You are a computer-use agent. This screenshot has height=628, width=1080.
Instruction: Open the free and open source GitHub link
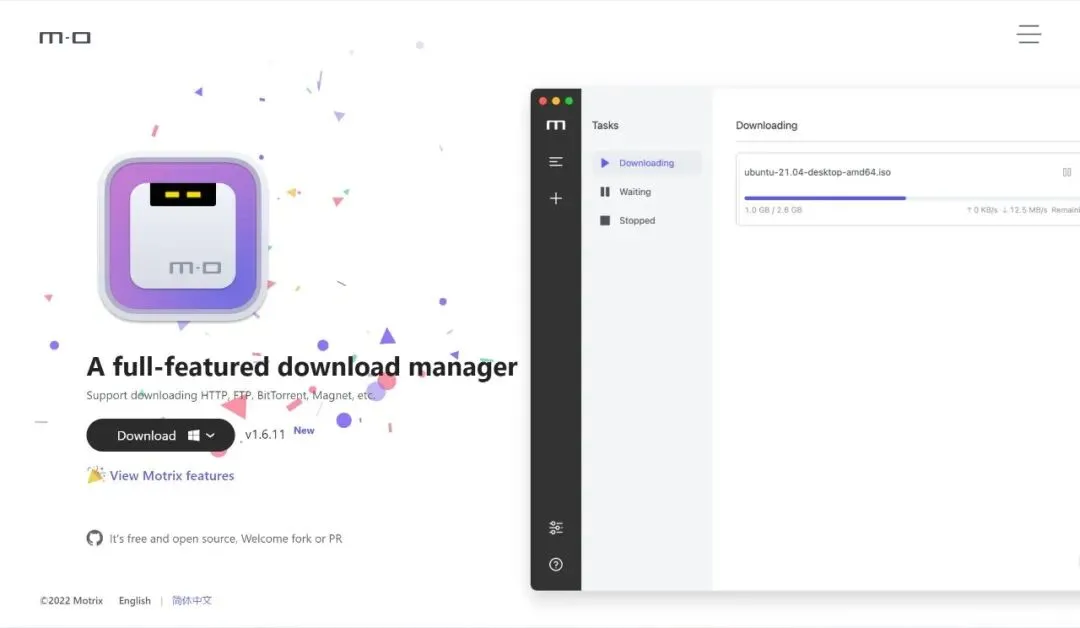[225, 538]
